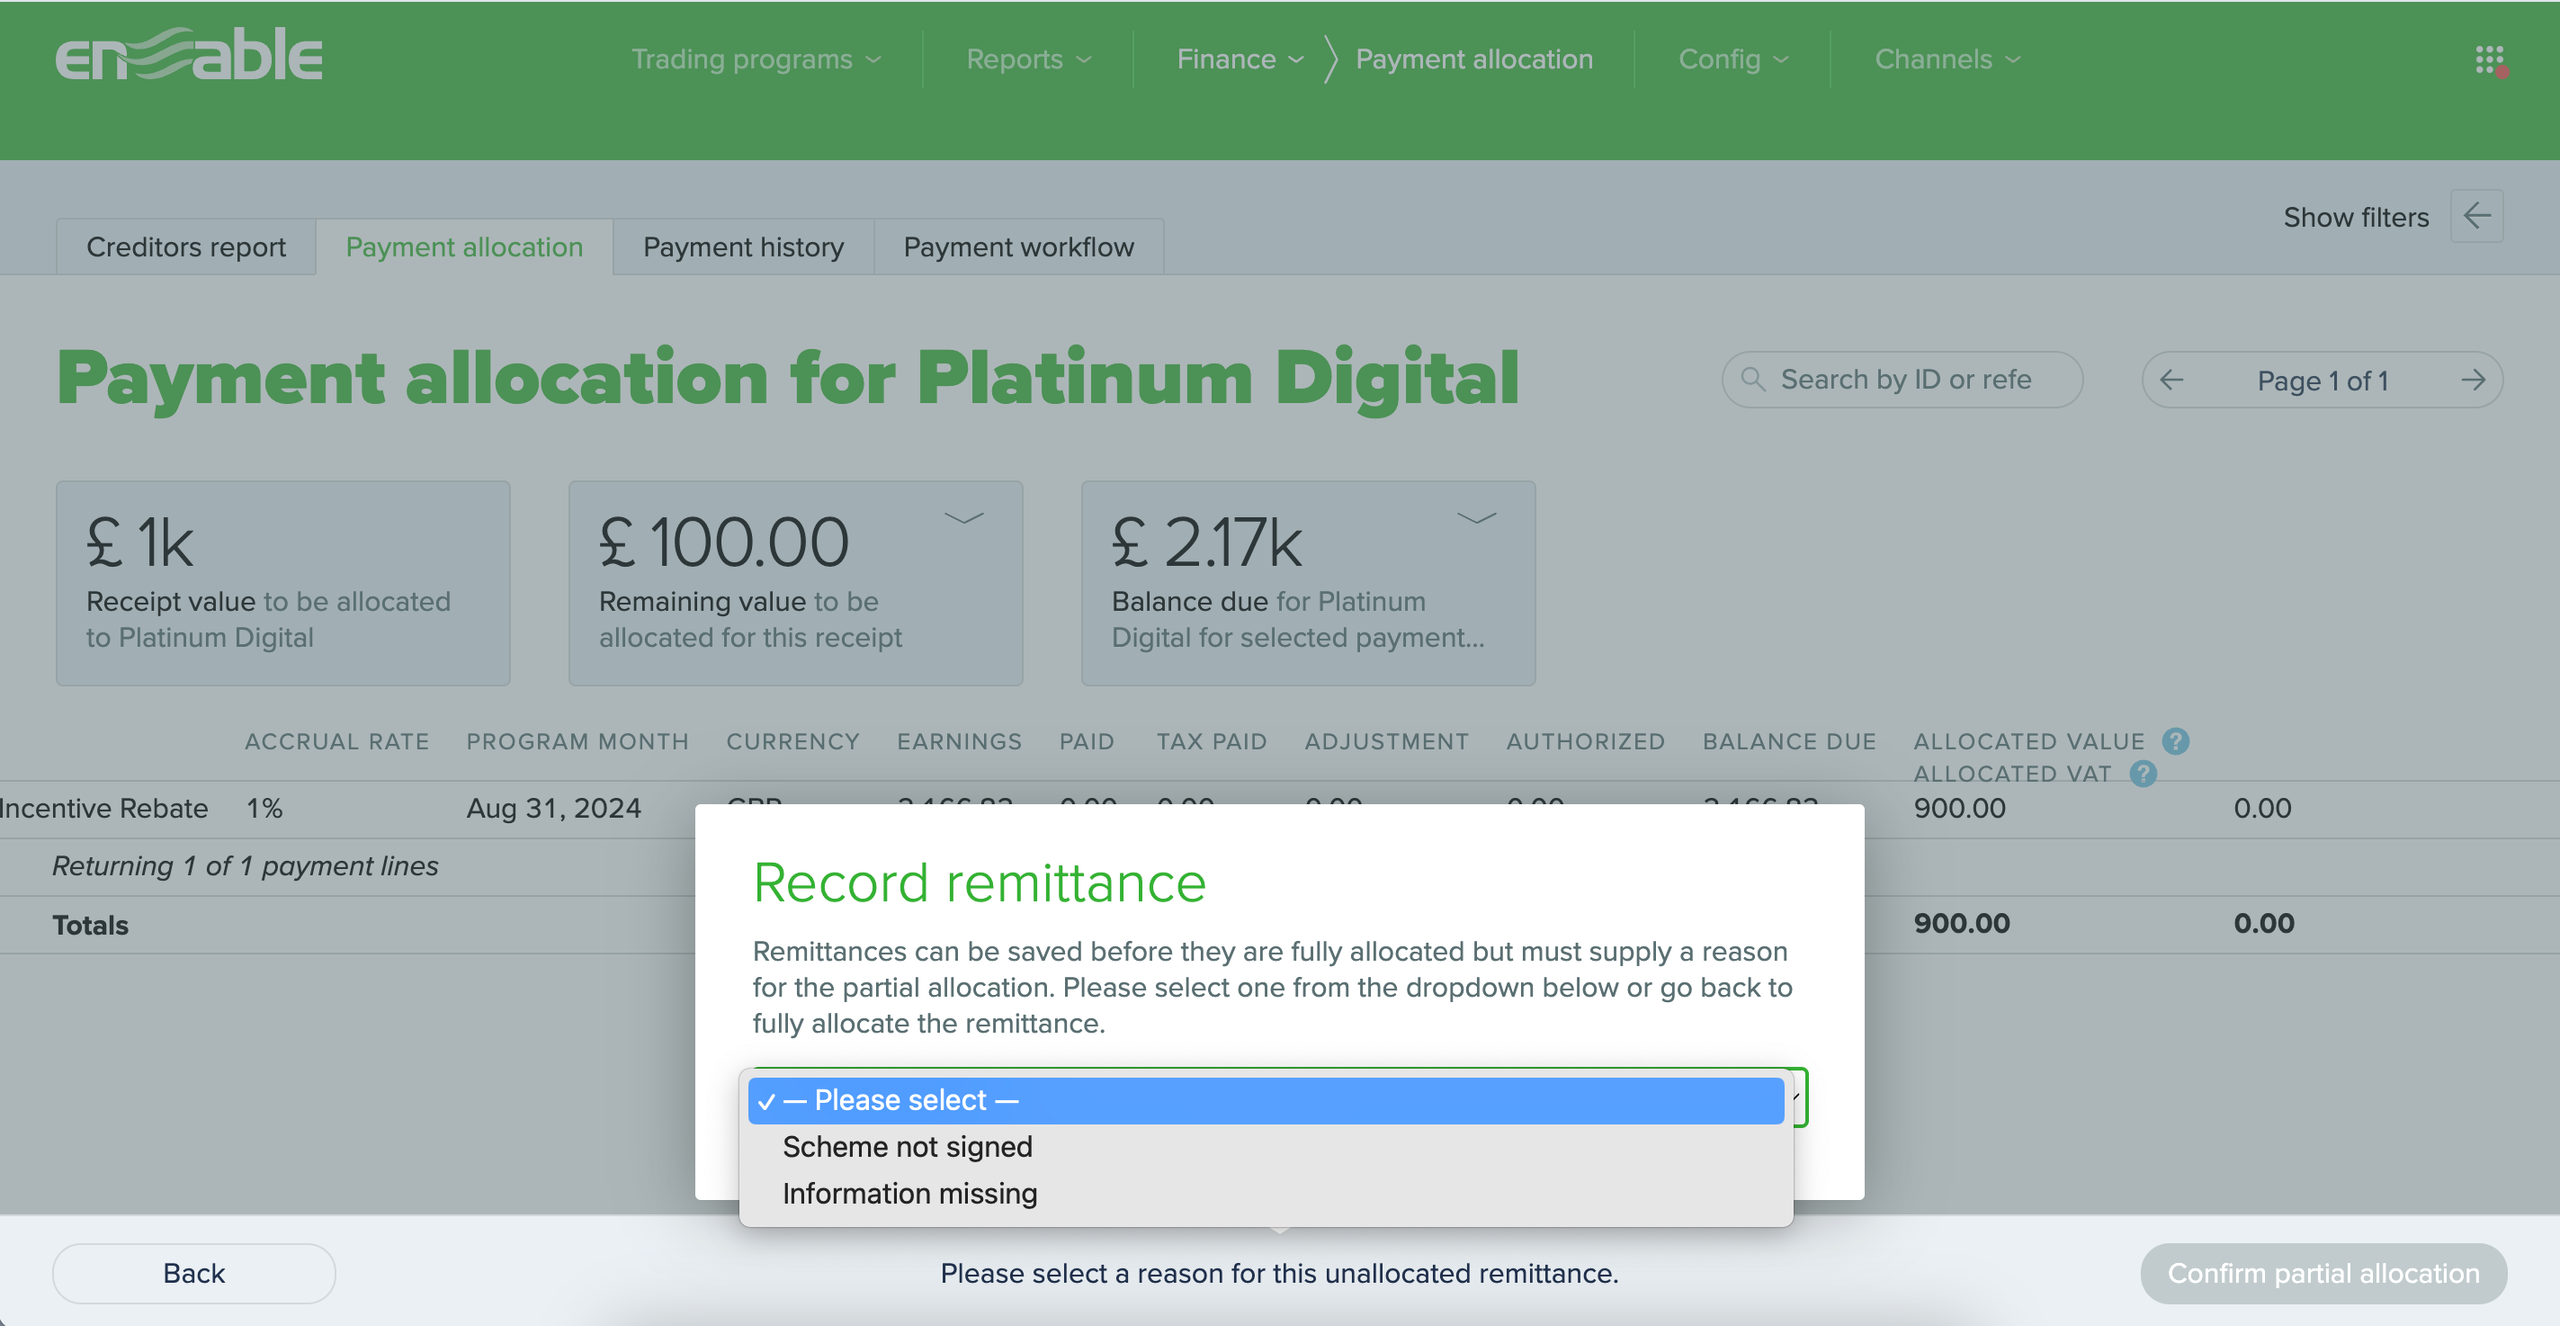The width and height of the screenshot is (2560, 1326).
Task: Choose Scheme not signed reason
Action: (x=1266, y=1147)
